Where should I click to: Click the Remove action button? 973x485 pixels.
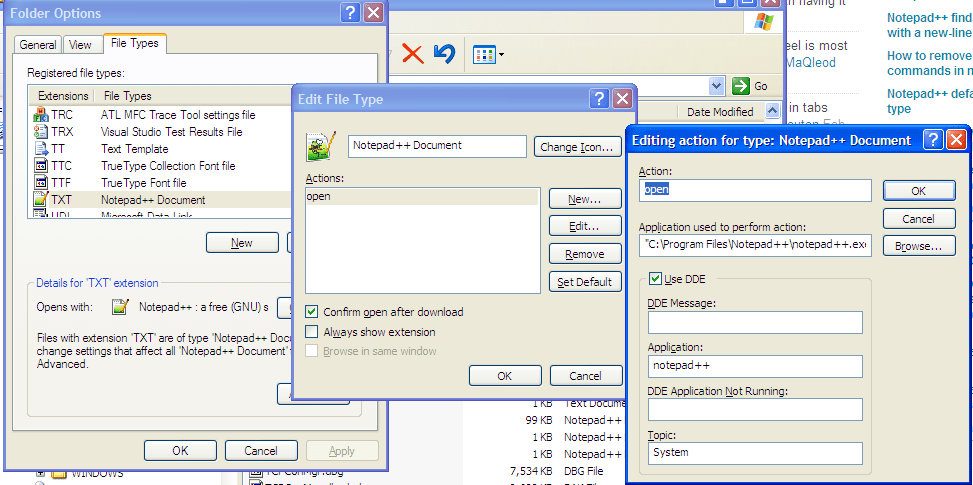pos(585,254)
